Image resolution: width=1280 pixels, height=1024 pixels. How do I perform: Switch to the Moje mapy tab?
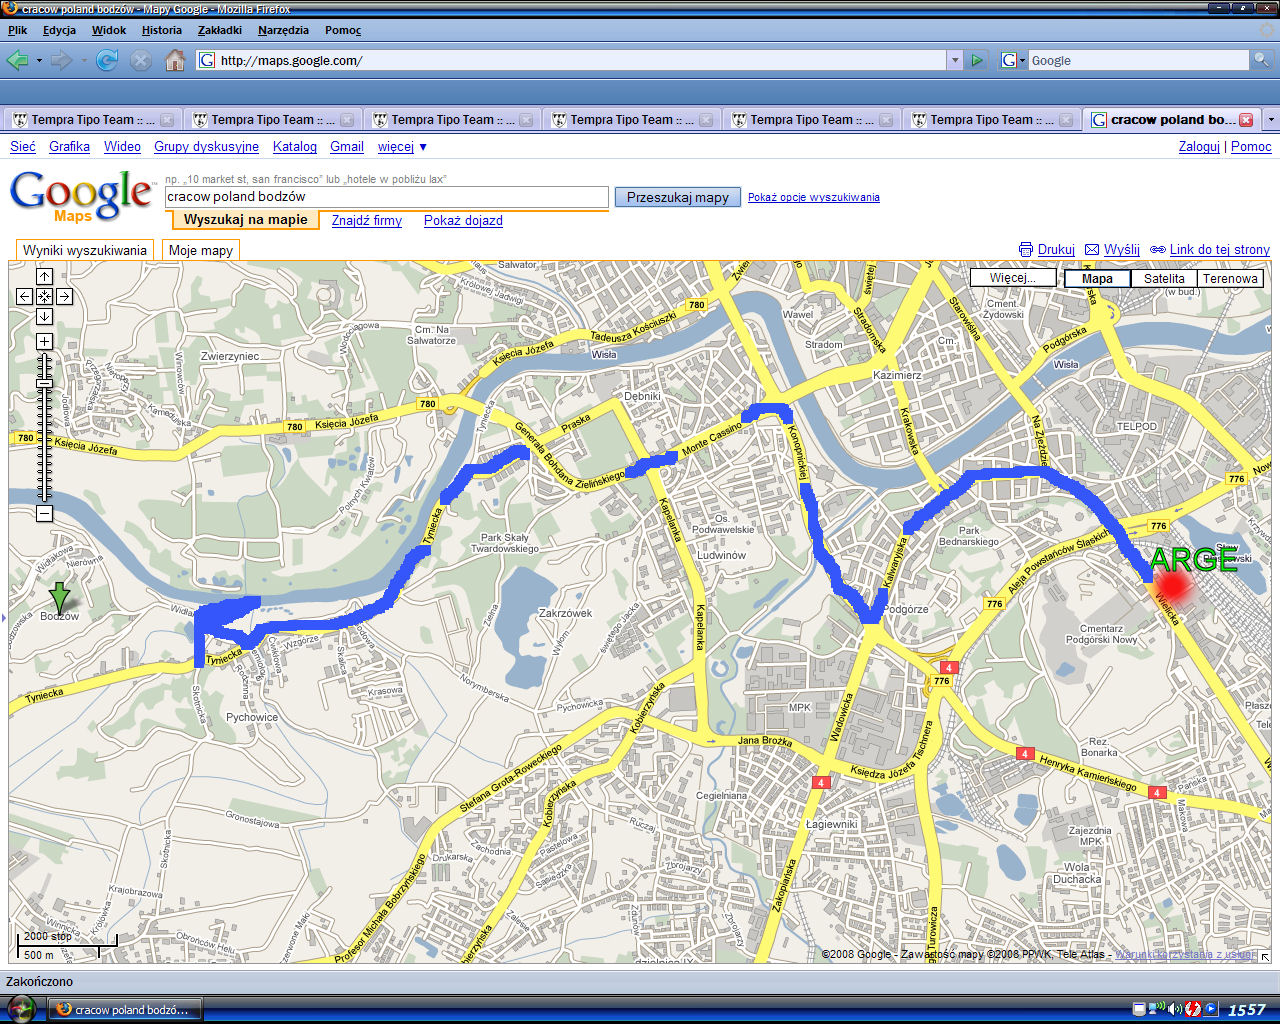[201, 250]
